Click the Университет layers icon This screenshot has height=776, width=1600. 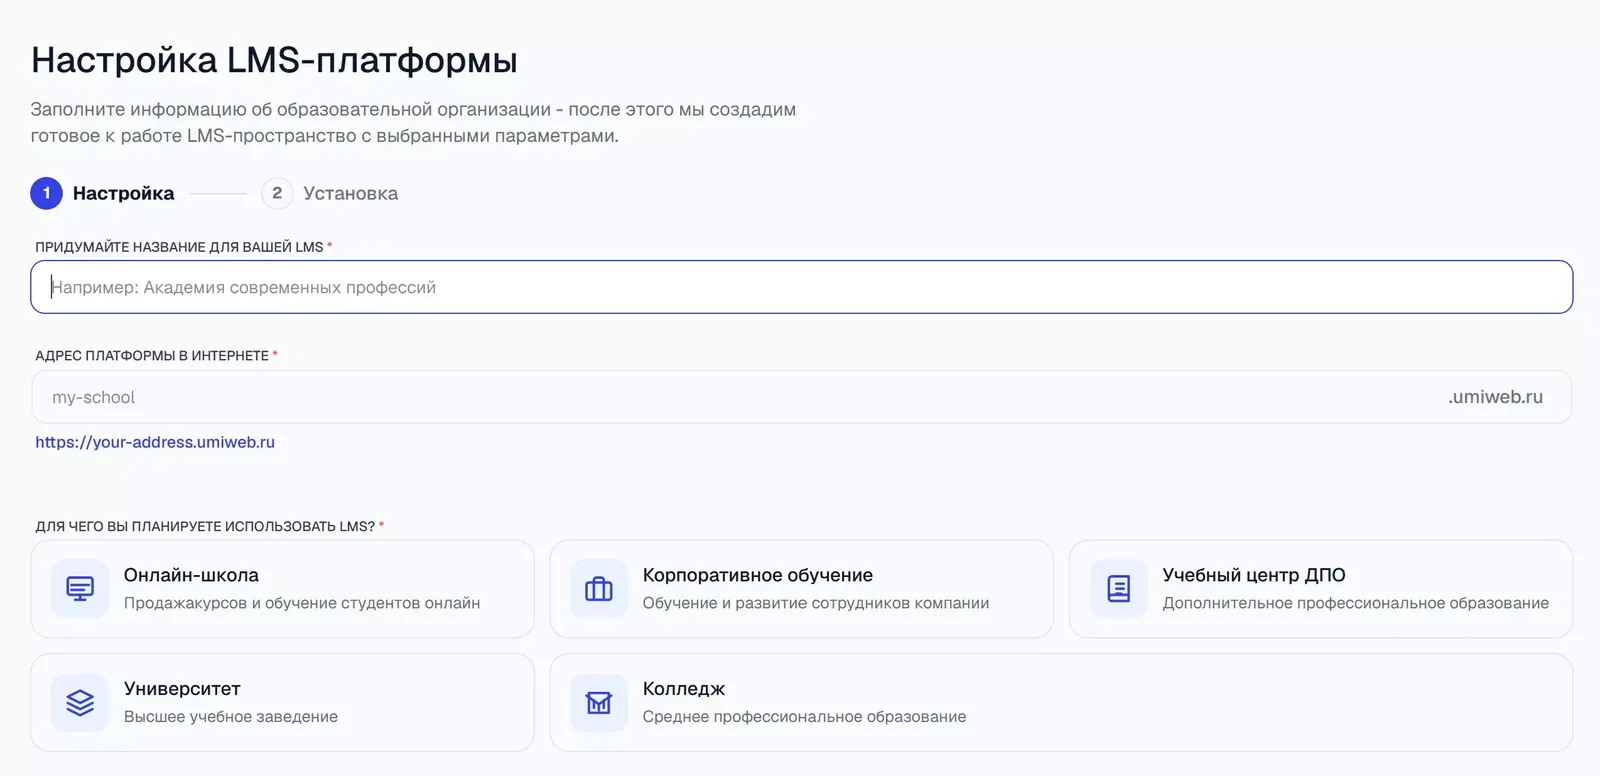click(80, 703)
